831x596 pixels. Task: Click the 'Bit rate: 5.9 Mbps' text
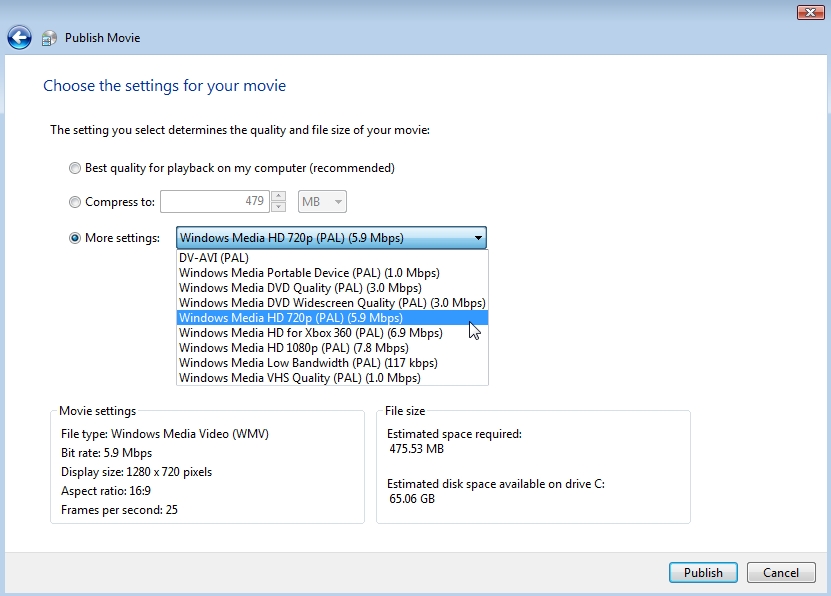[x=107, y=453]
